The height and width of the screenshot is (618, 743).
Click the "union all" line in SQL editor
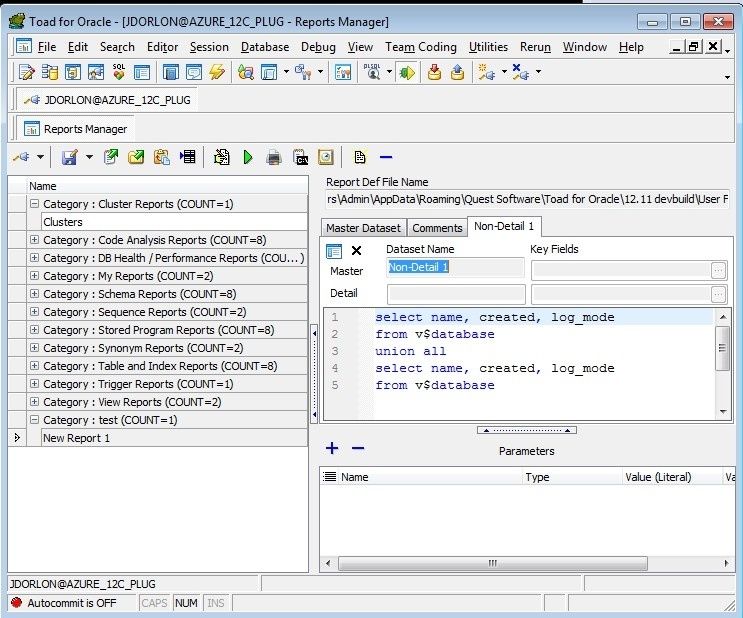pyautogui.click(x=410, y=351)
